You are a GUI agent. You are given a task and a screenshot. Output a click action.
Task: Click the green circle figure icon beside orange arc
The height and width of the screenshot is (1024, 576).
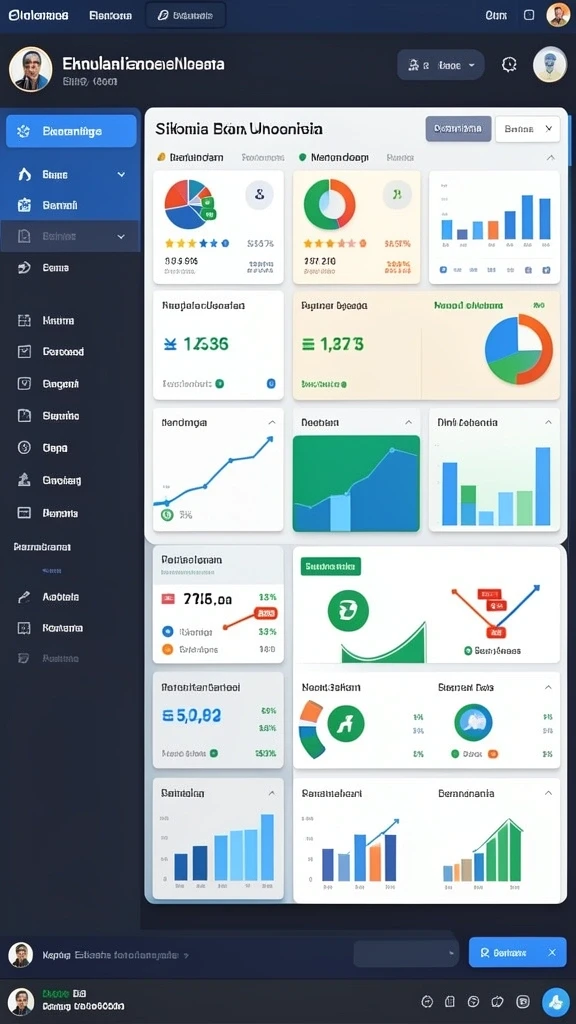point(345,723)
